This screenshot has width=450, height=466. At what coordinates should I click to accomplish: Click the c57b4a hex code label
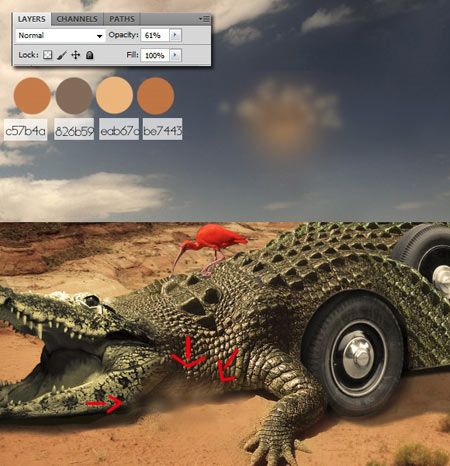[x=26, y=130]
